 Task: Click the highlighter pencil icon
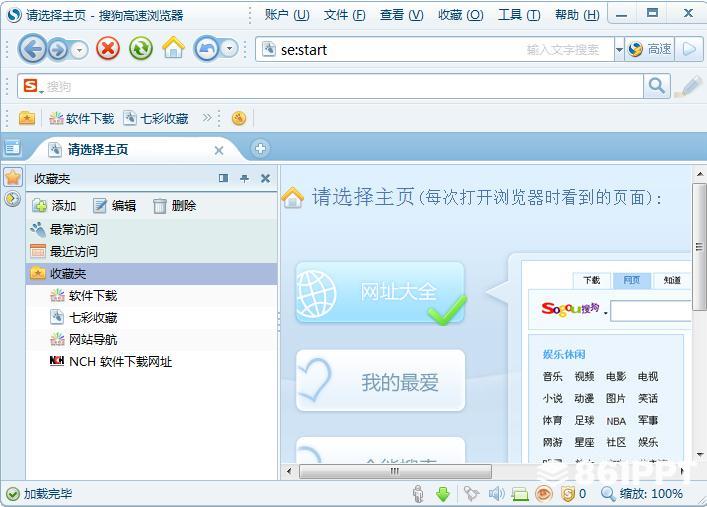[x=689, y=86]
